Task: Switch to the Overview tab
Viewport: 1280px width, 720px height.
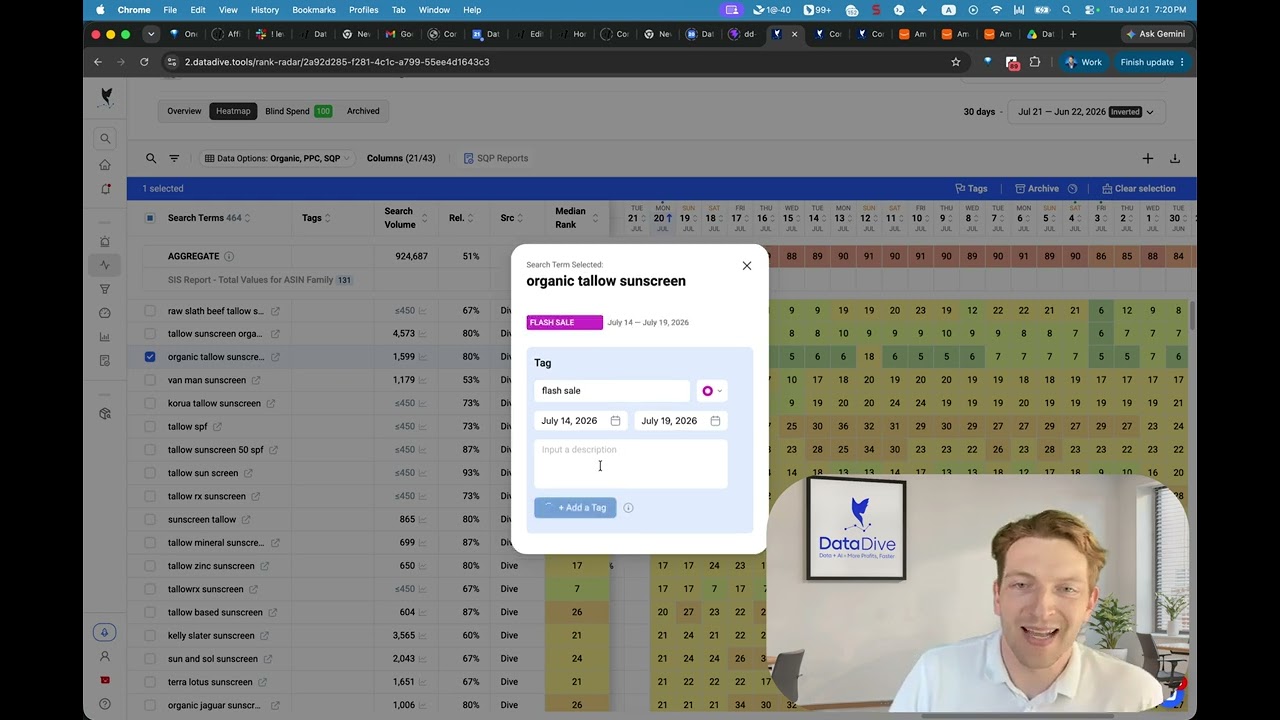Action: pyautogui.click(x=184, y=111)
